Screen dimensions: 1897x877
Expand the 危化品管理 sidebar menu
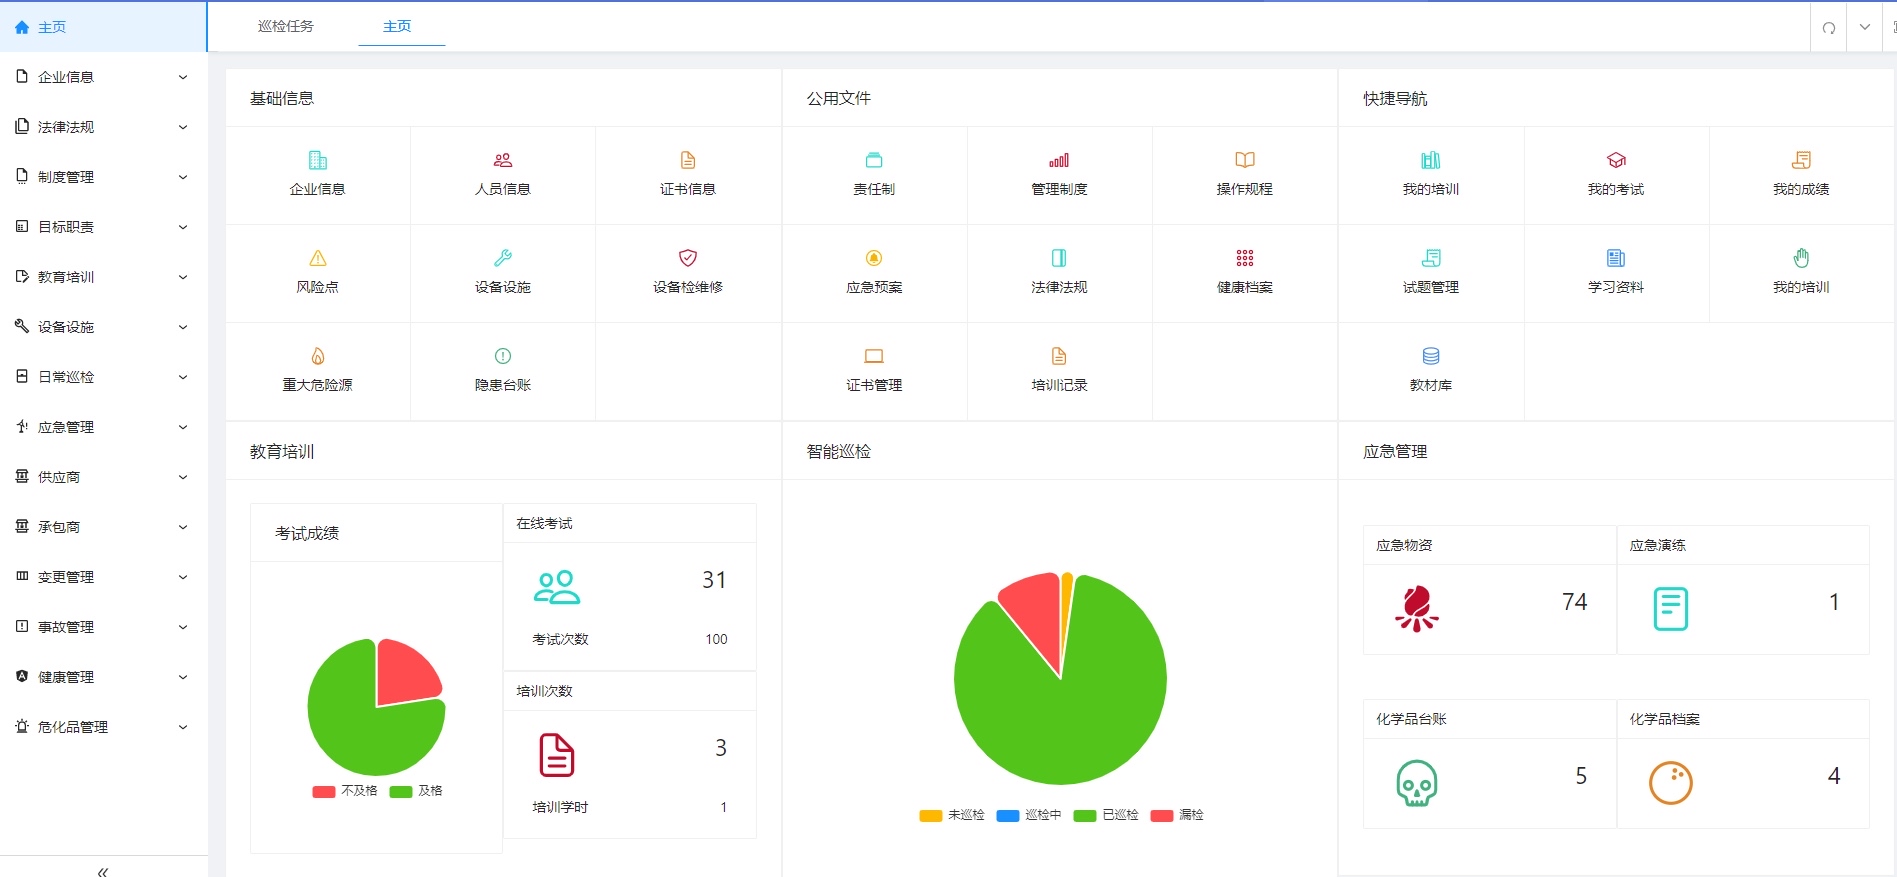click(104, 727)
